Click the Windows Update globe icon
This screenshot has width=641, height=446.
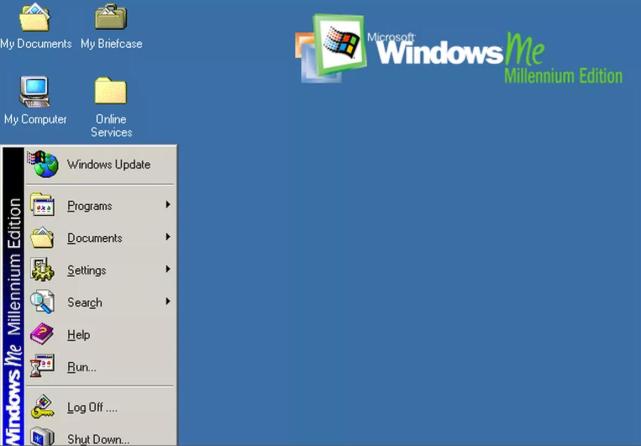pos(43,164)
